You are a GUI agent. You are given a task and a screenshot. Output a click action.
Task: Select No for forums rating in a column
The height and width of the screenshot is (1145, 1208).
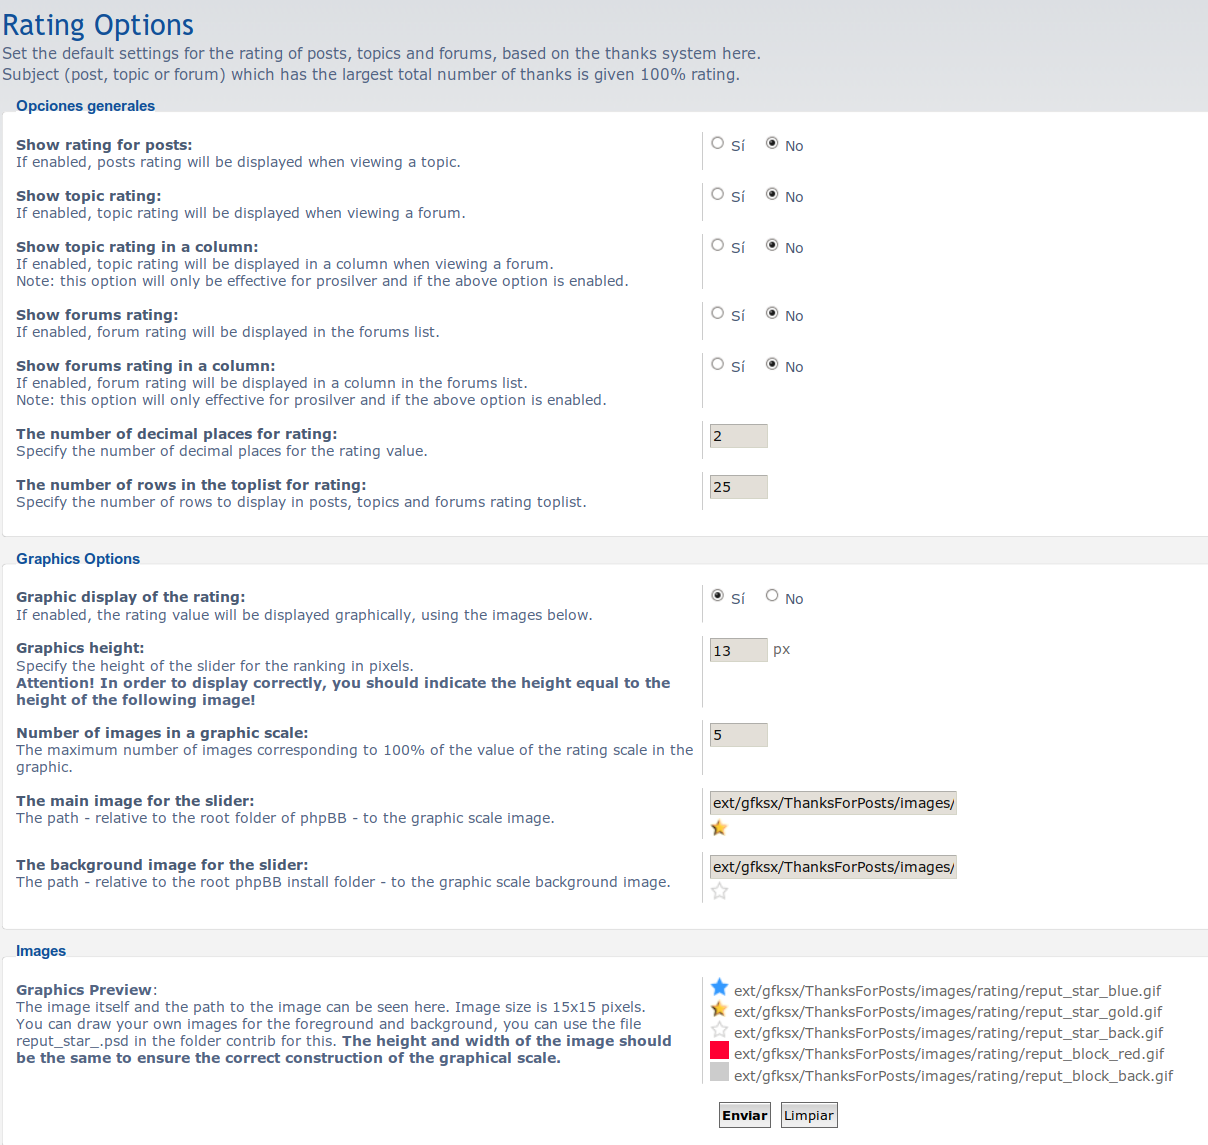[772, 364]
